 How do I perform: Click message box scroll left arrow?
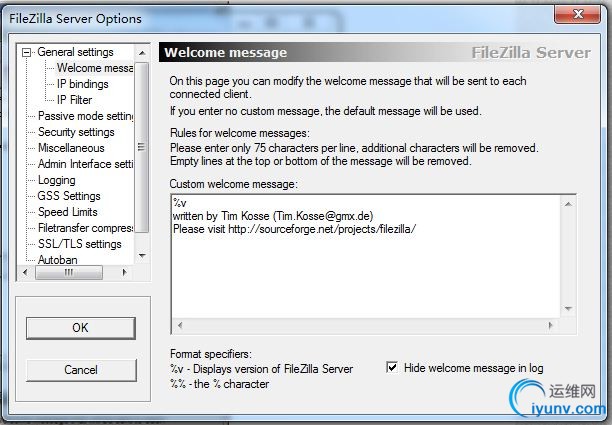(x=180, y=325)
